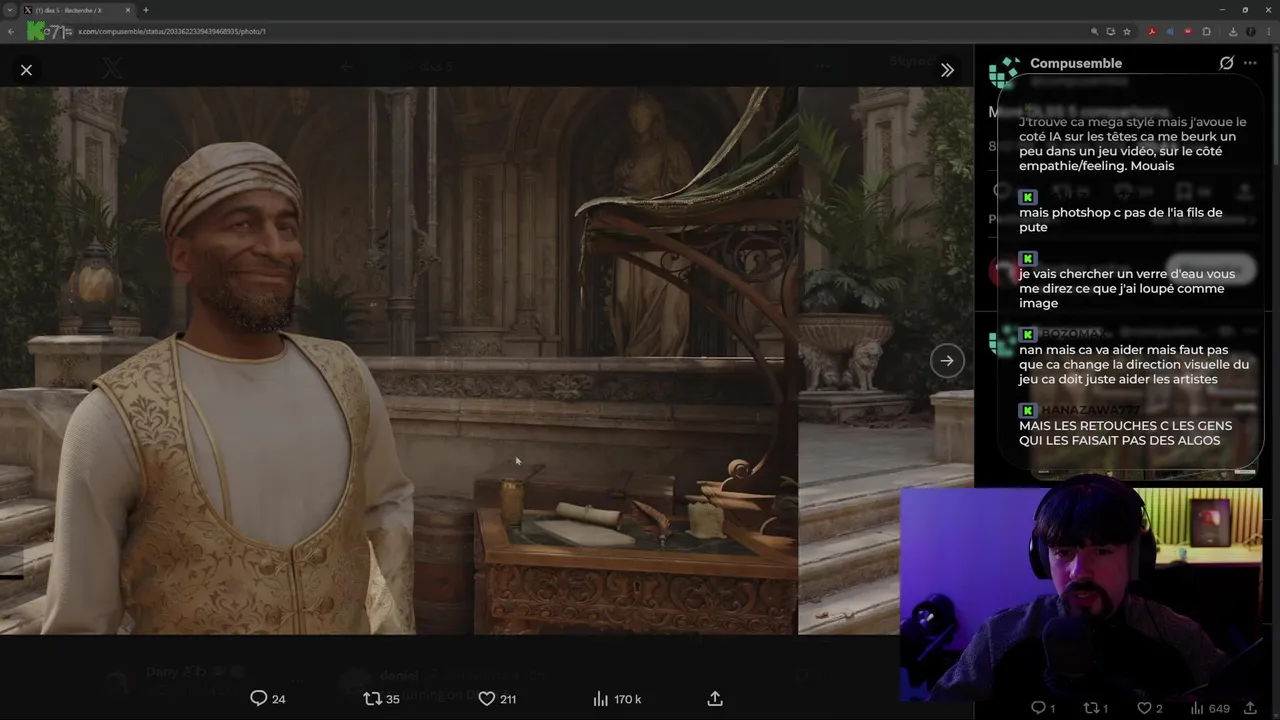Open the browser three-dot menu
Viewport: 1280px width, 720px height.
pyautogui.click(x=1269, y=31)
